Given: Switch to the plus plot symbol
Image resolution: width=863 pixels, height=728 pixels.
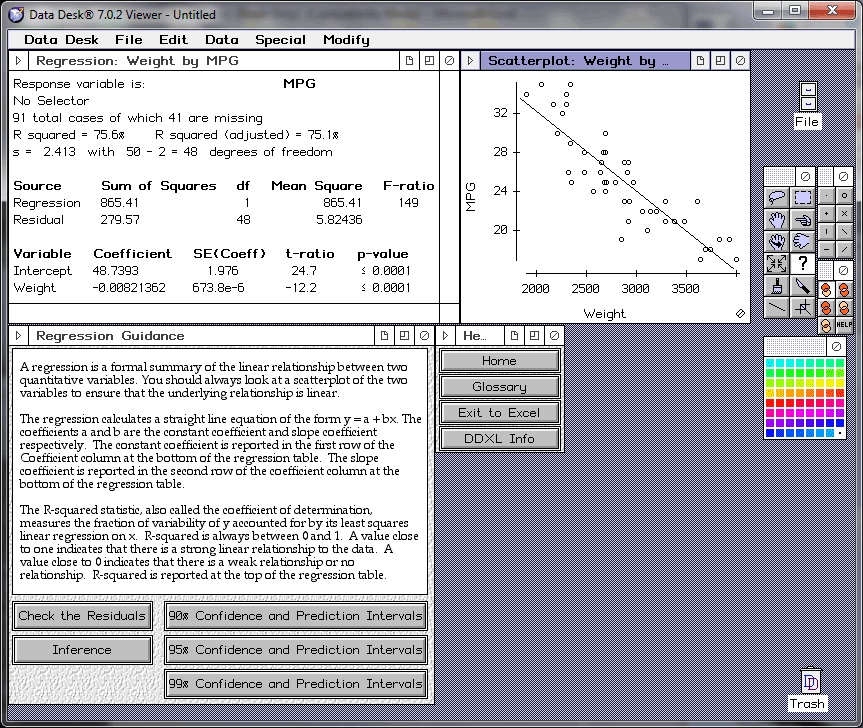Looking at the screenshot, I should 826,213.
